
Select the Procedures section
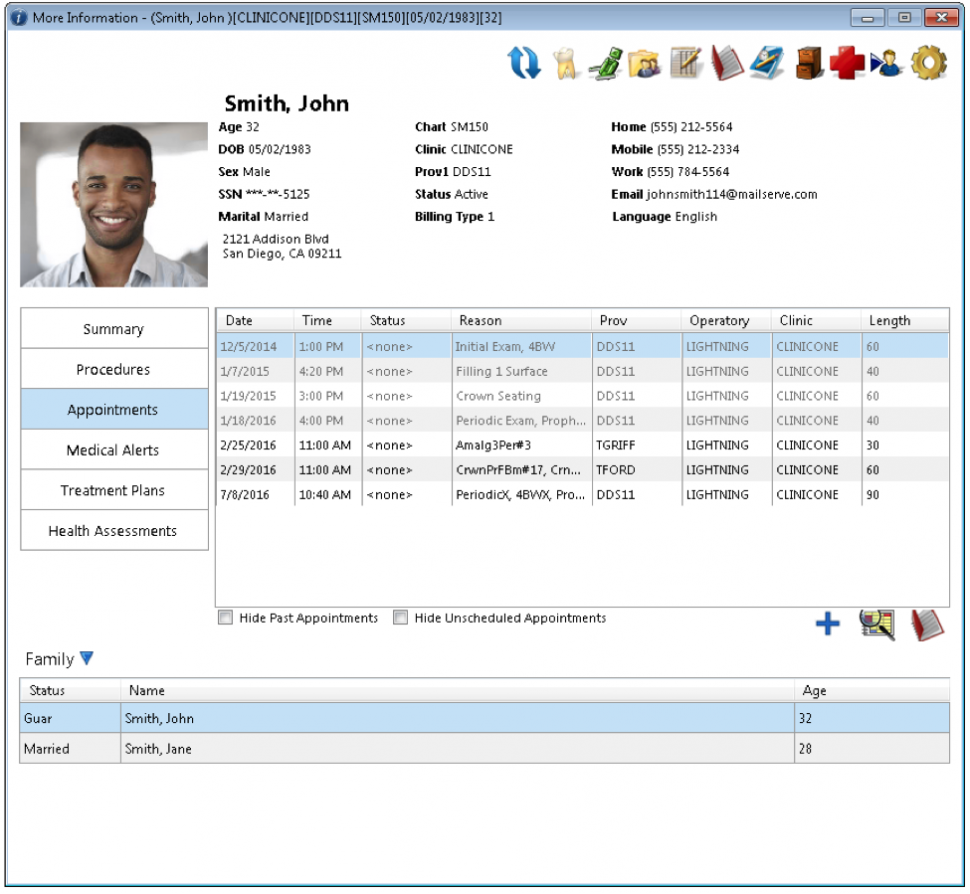click(x=113, y=368)
